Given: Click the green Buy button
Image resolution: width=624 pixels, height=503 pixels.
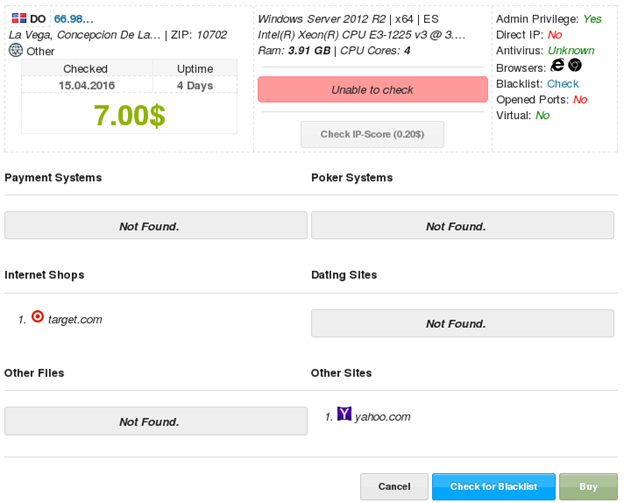Looking at the screenshot, I should click(x=588, y=487).
